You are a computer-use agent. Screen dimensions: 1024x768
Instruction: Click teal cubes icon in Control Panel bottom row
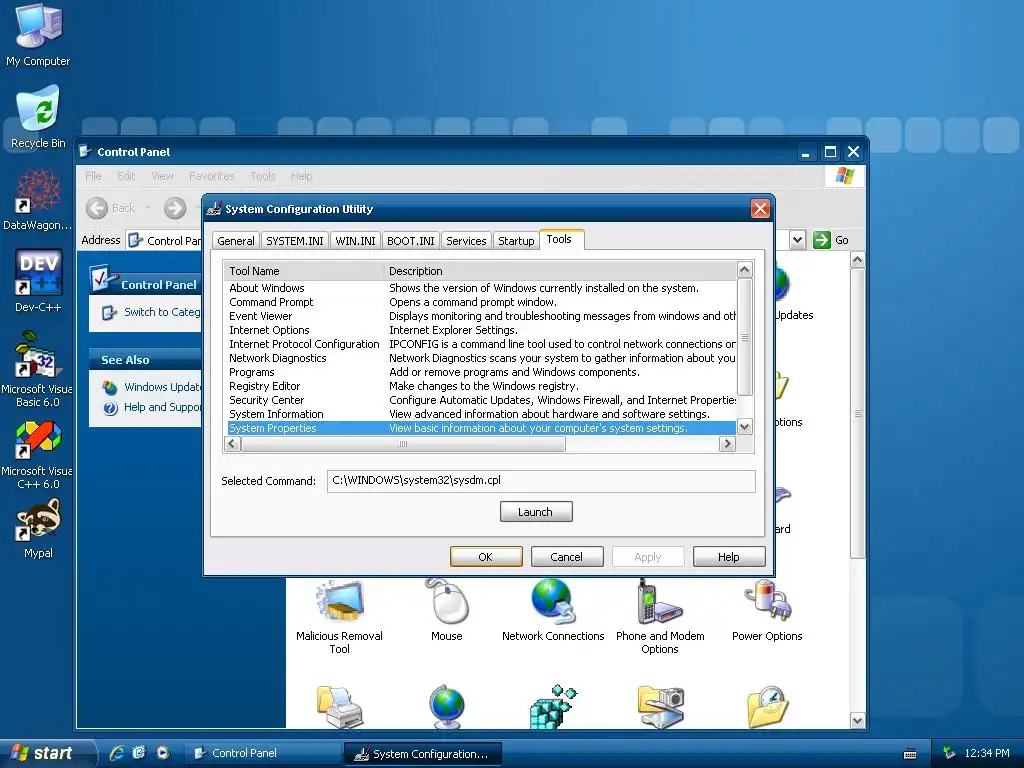click(553, 707)
